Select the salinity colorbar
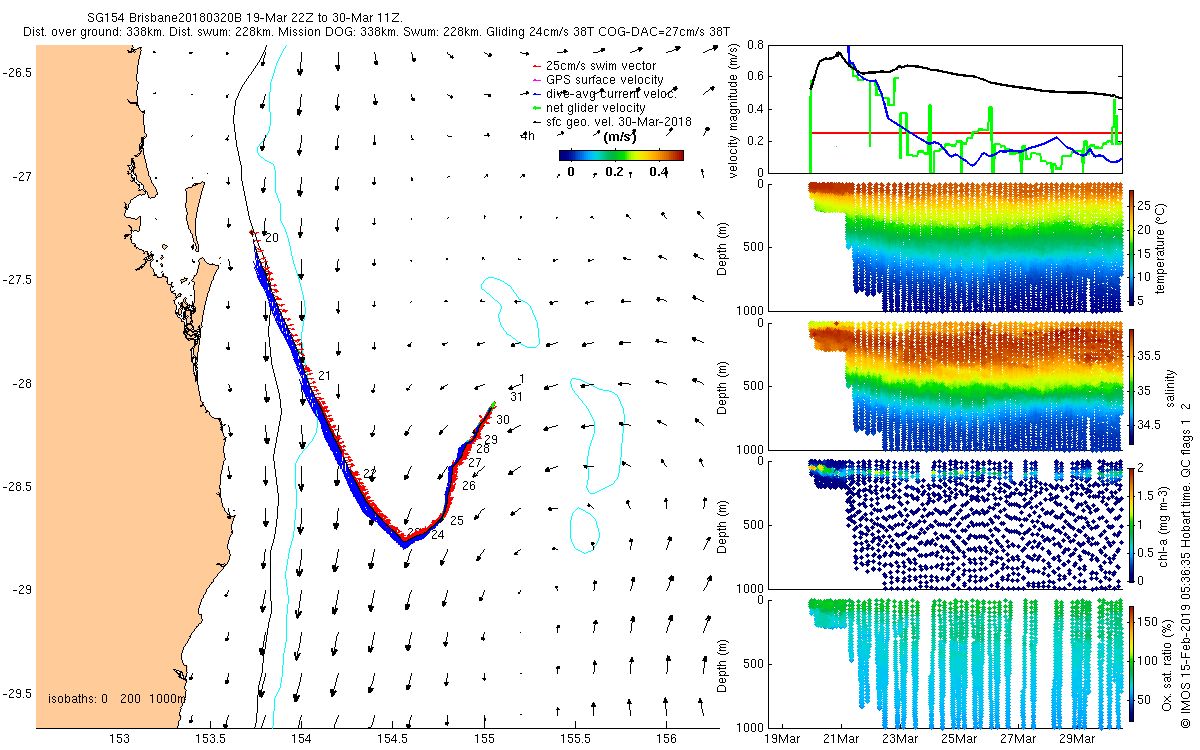 (x=1133, y=387)
